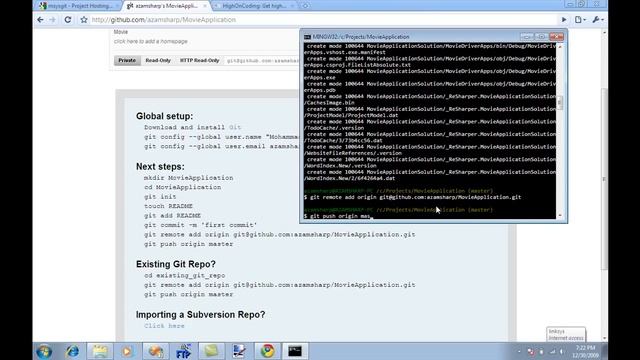Image resolution: width=640 pixels, height=360 pixels.
Task: Open the Chrome wrench tools menu
Action: (x=598, y=20)
